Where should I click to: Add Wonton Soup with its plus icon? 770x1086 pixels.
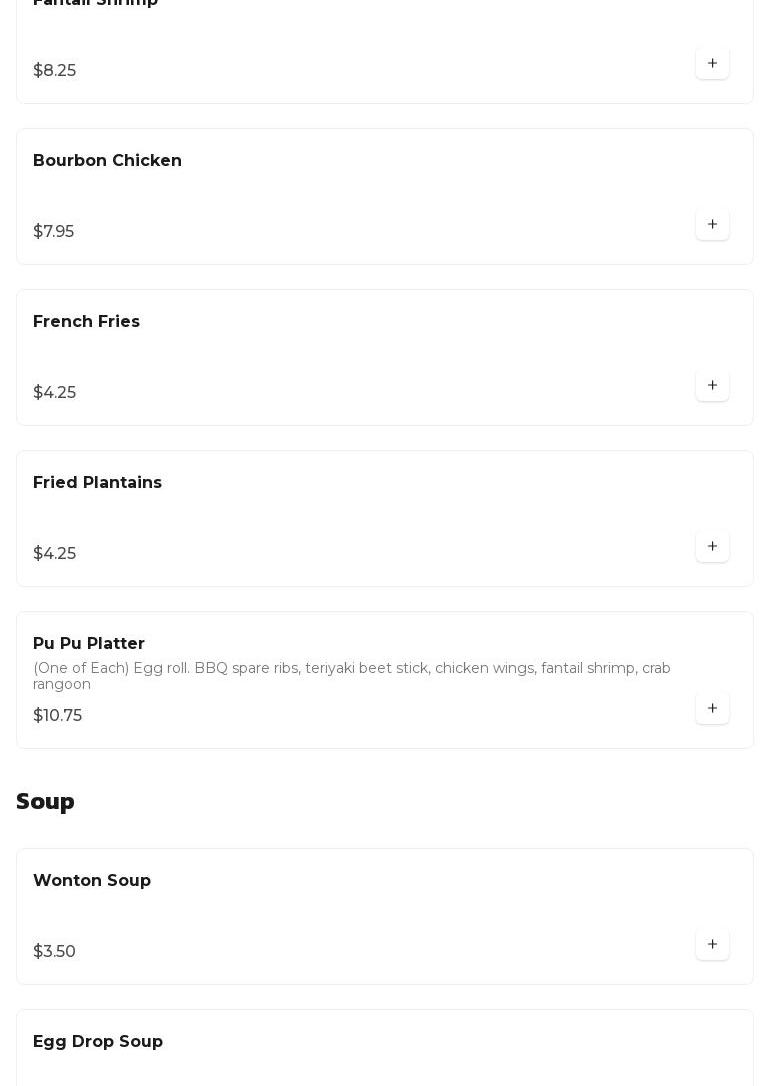tap(712, 944)
